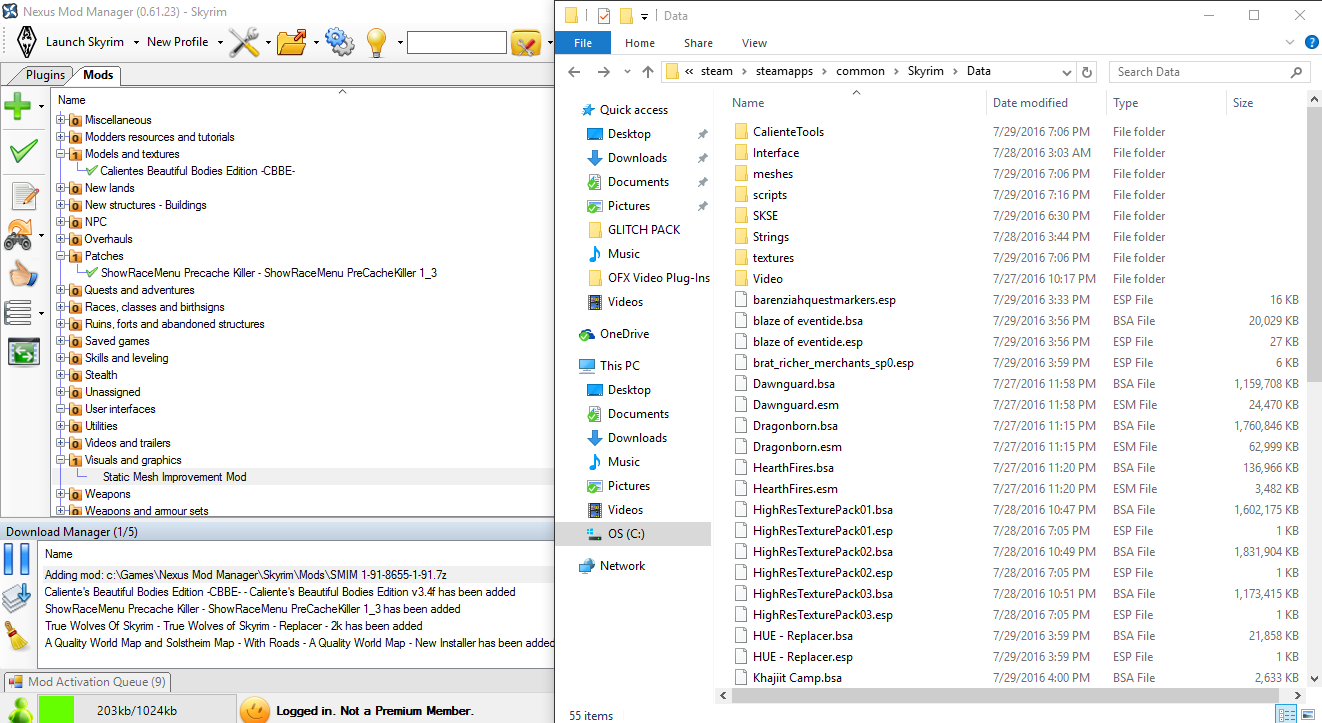Select the CalienteTools folder

click(x=788, y=132)
